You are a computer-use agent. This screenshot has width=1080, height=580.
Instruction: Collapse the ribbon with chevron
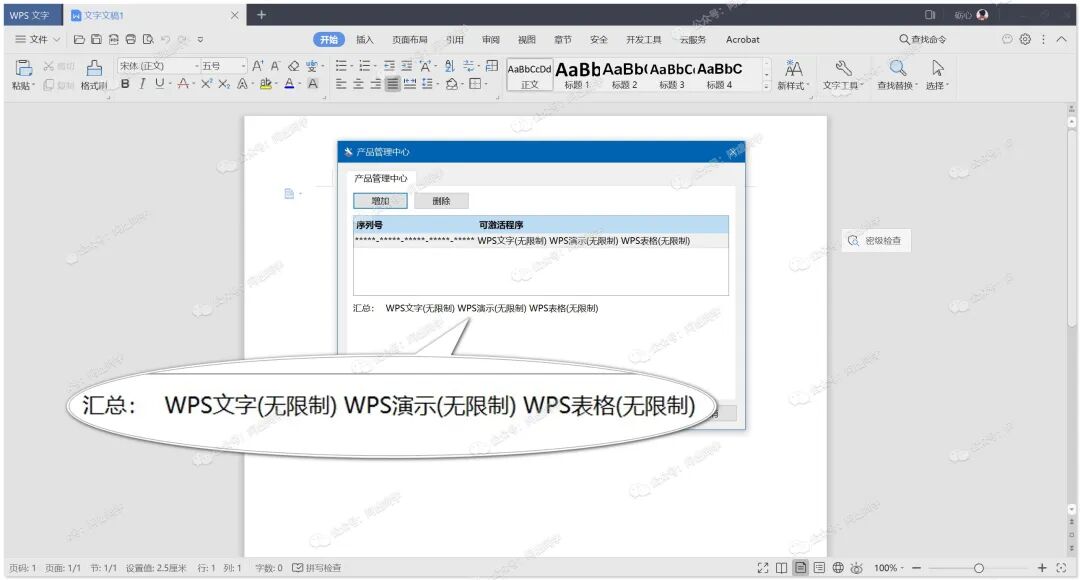1061,39
